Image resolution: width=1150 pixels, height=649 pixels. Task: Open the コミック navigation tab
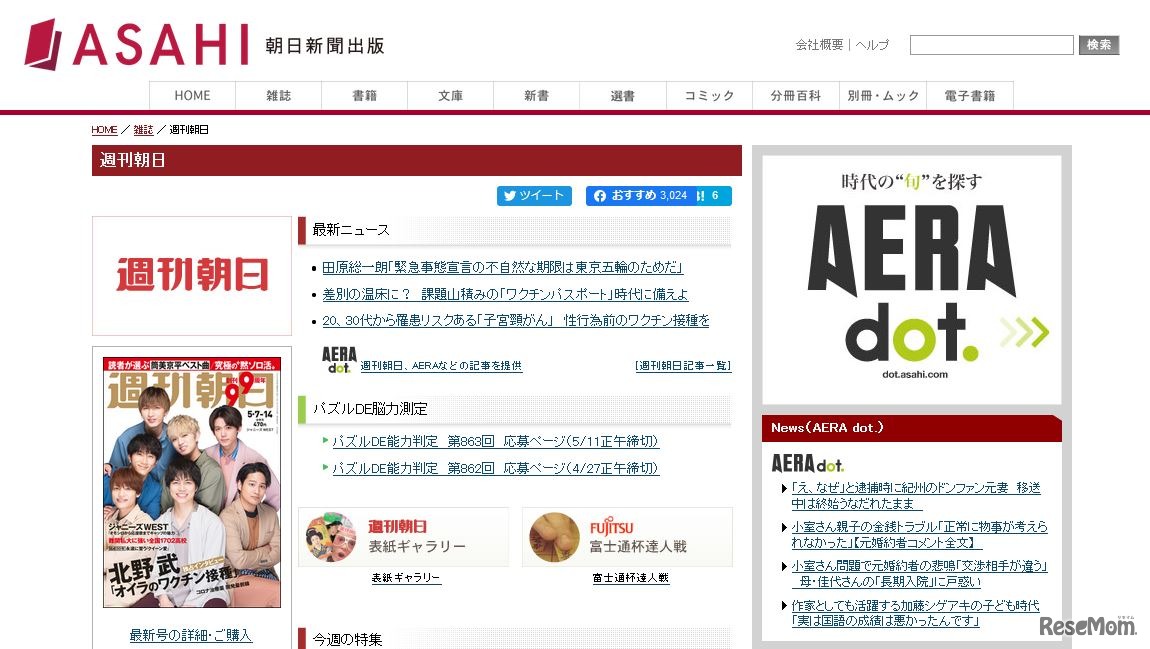pos(709,95)
